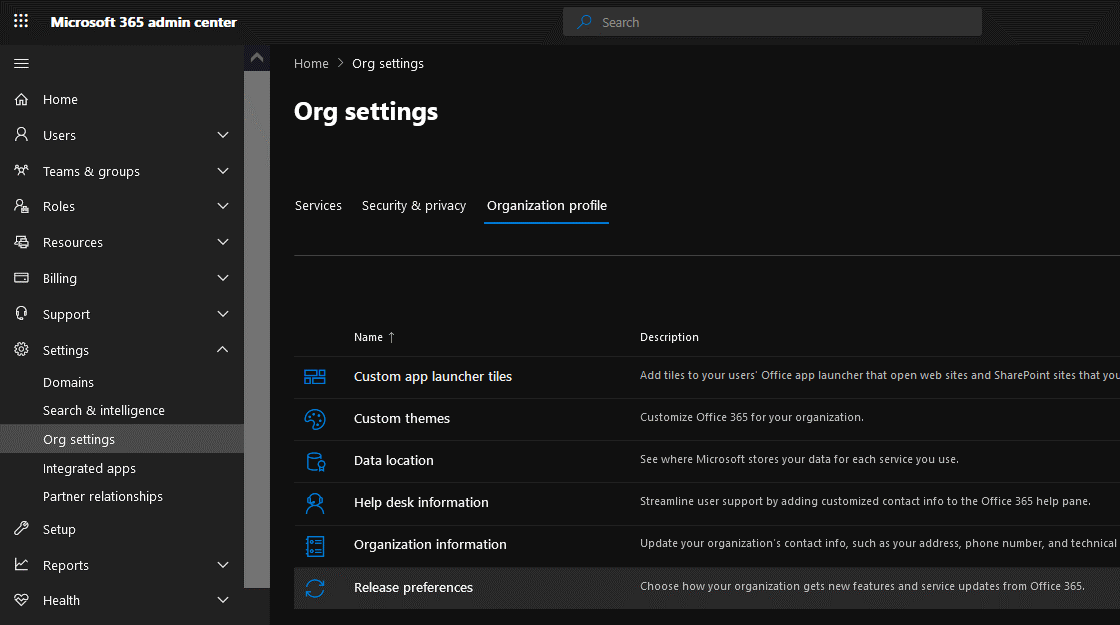
Task: Click the Release preferences refresh icon
Action: coord(315,588)
